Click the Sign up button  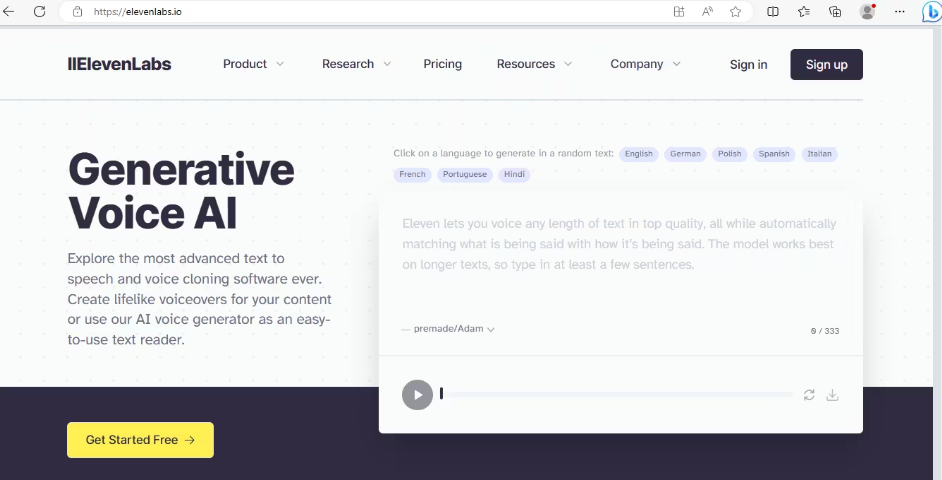pos(827,64)
